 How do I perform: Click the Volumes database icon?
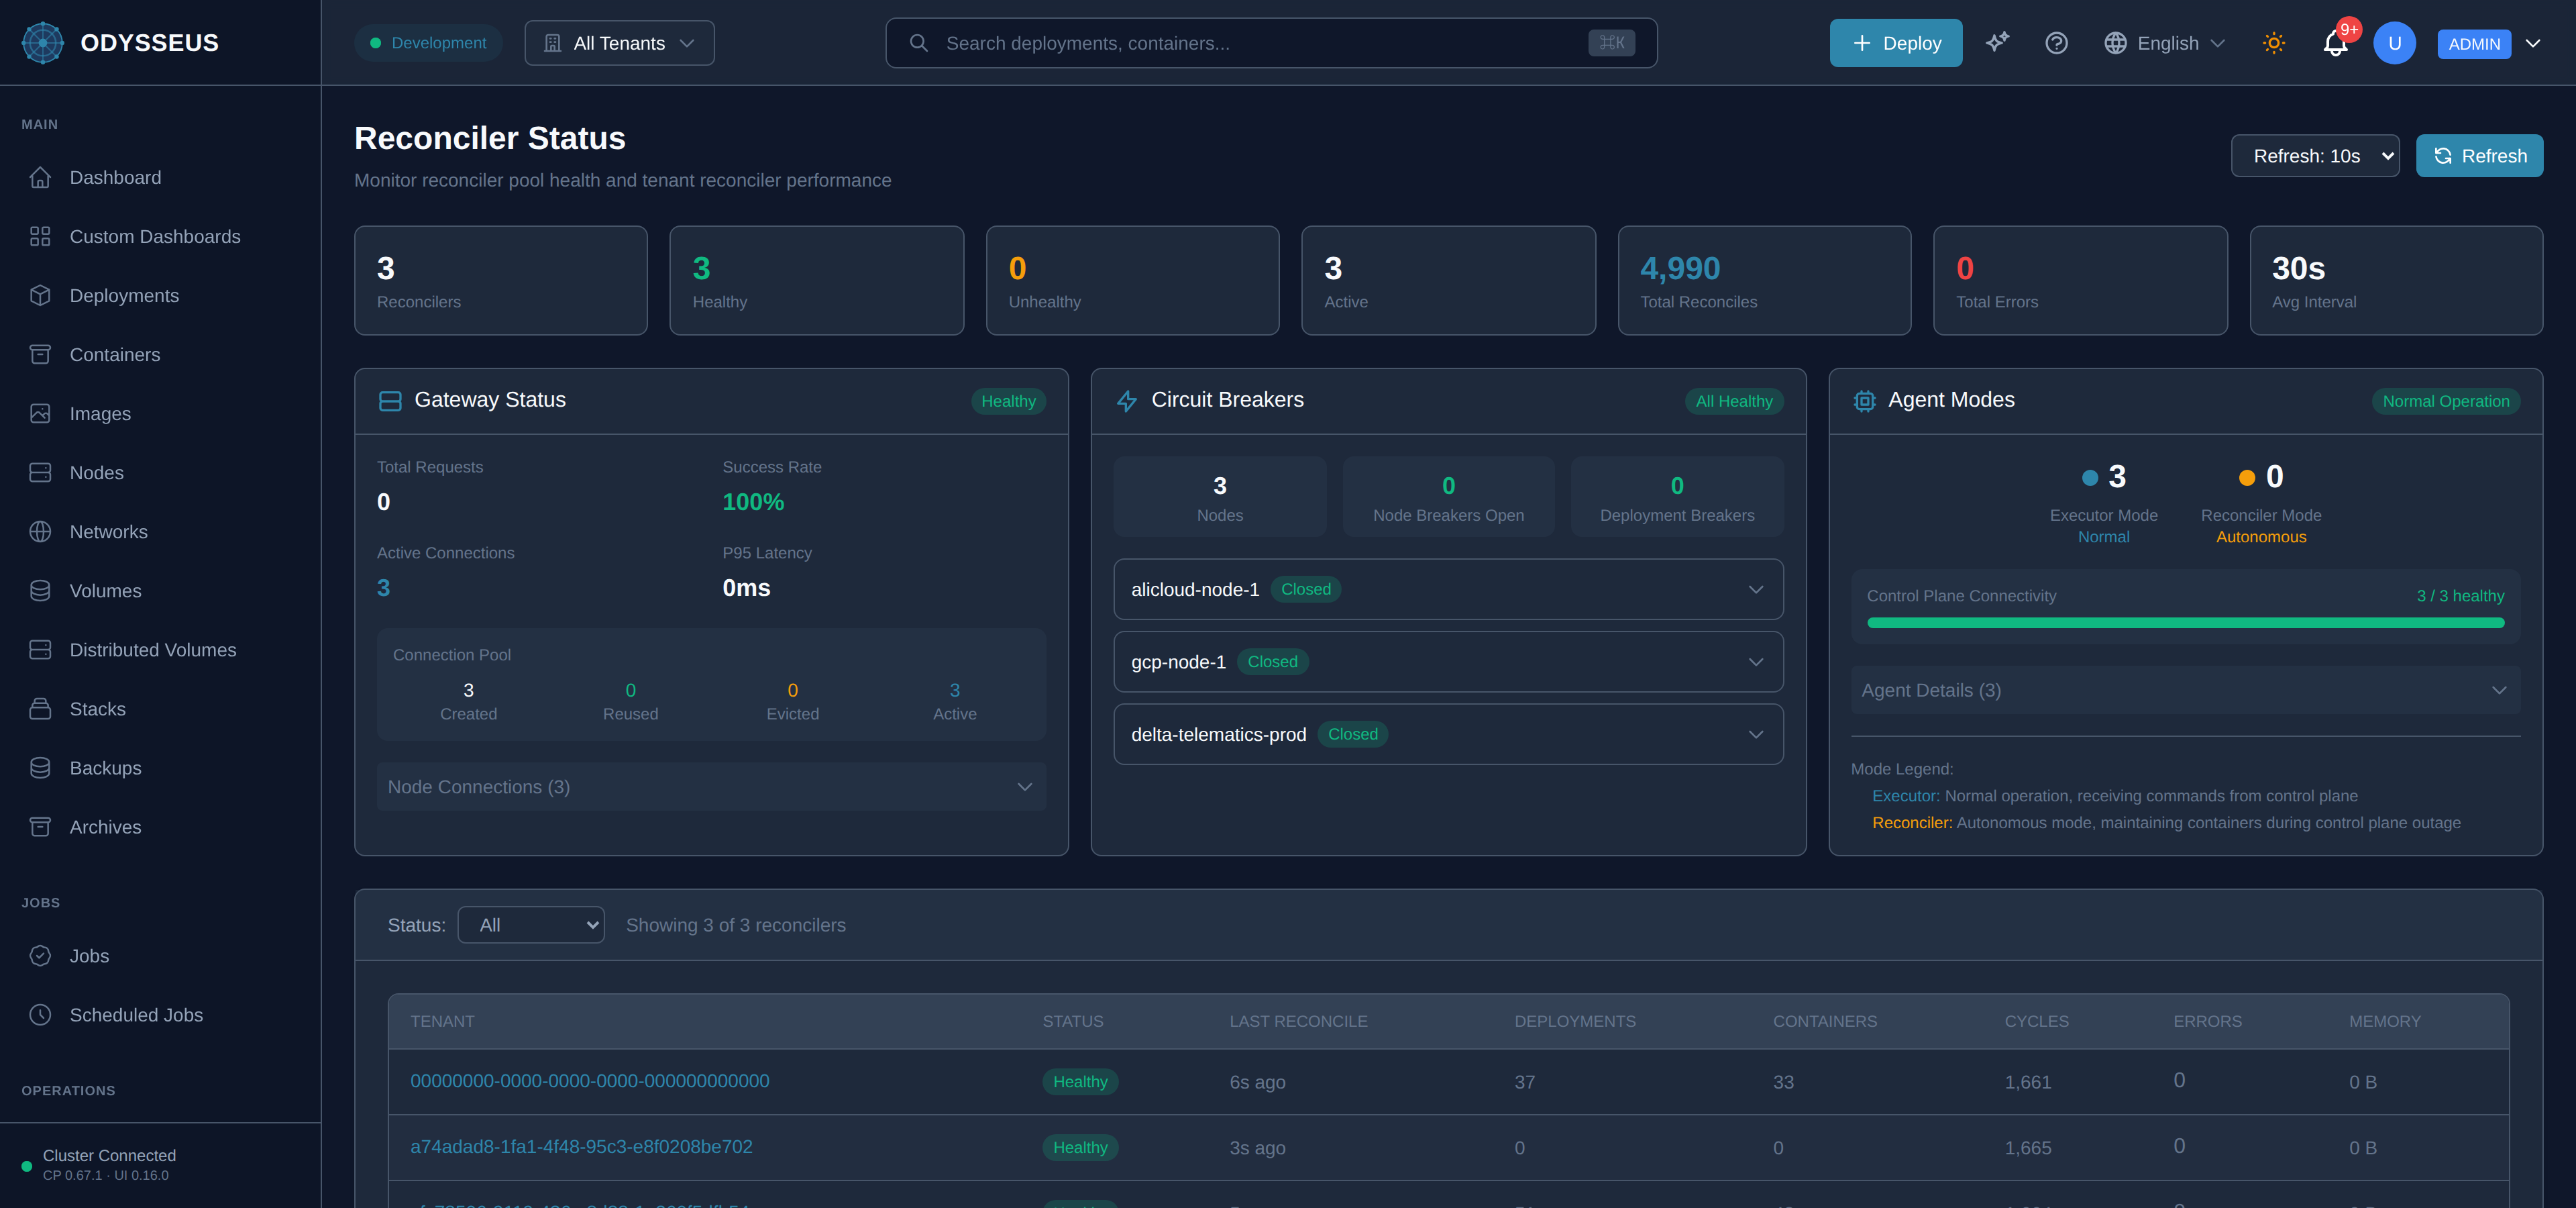pyautogui.click(x=40, y=590)
